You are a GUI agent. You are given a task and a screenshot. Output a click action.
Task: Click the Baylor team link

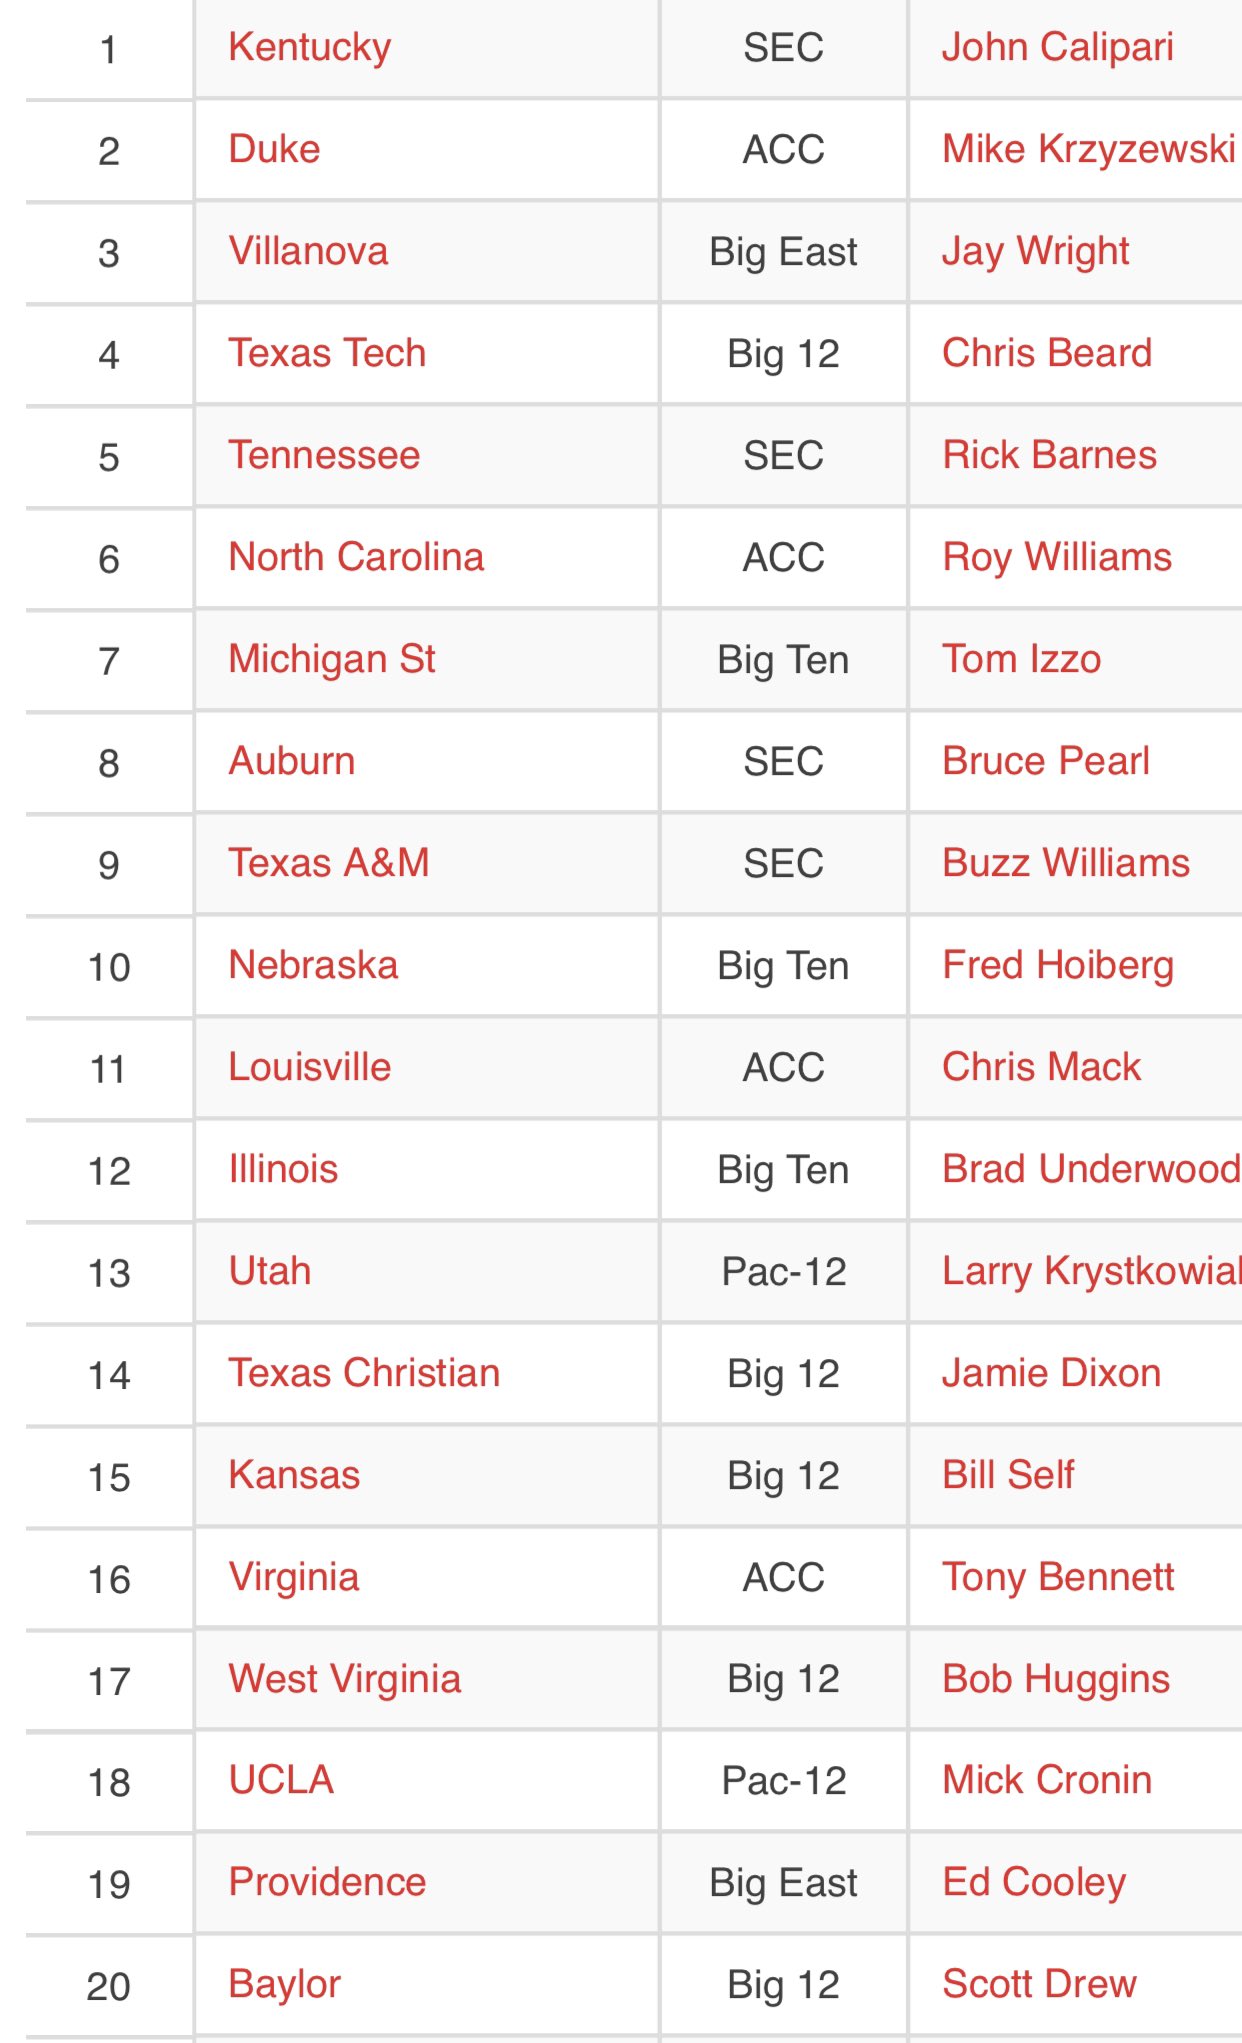[x=285, y=1985]
